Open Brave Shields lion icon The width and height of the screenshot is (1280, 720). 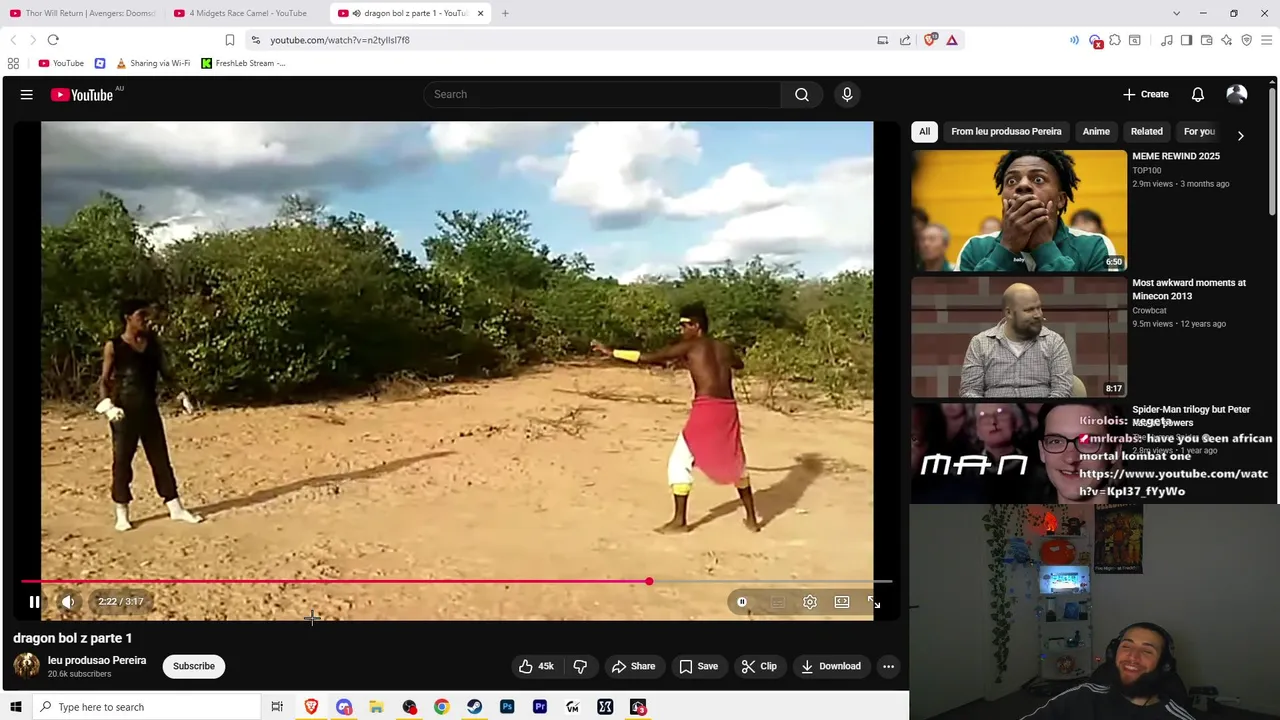(931, 40)
